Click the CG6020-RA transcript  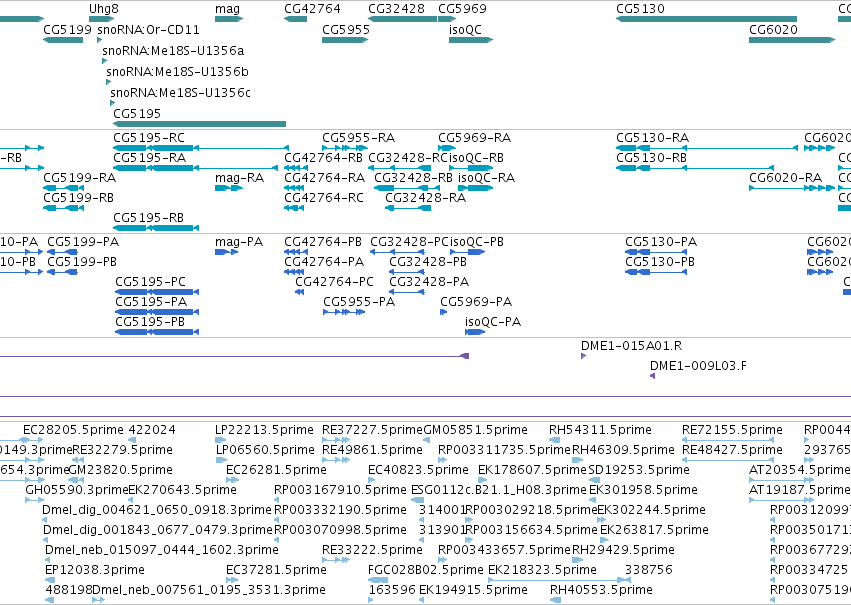coord(792,188)
